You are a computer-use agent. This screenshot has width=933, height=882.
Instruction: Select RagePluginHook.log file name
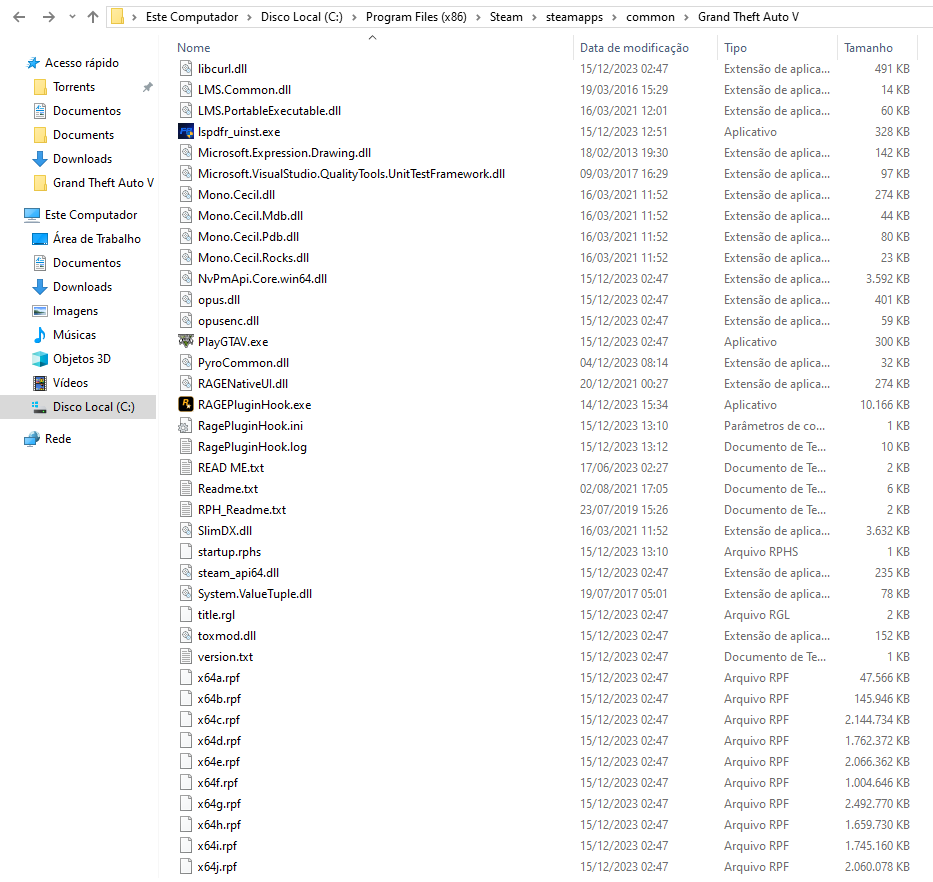pos(252,447)
